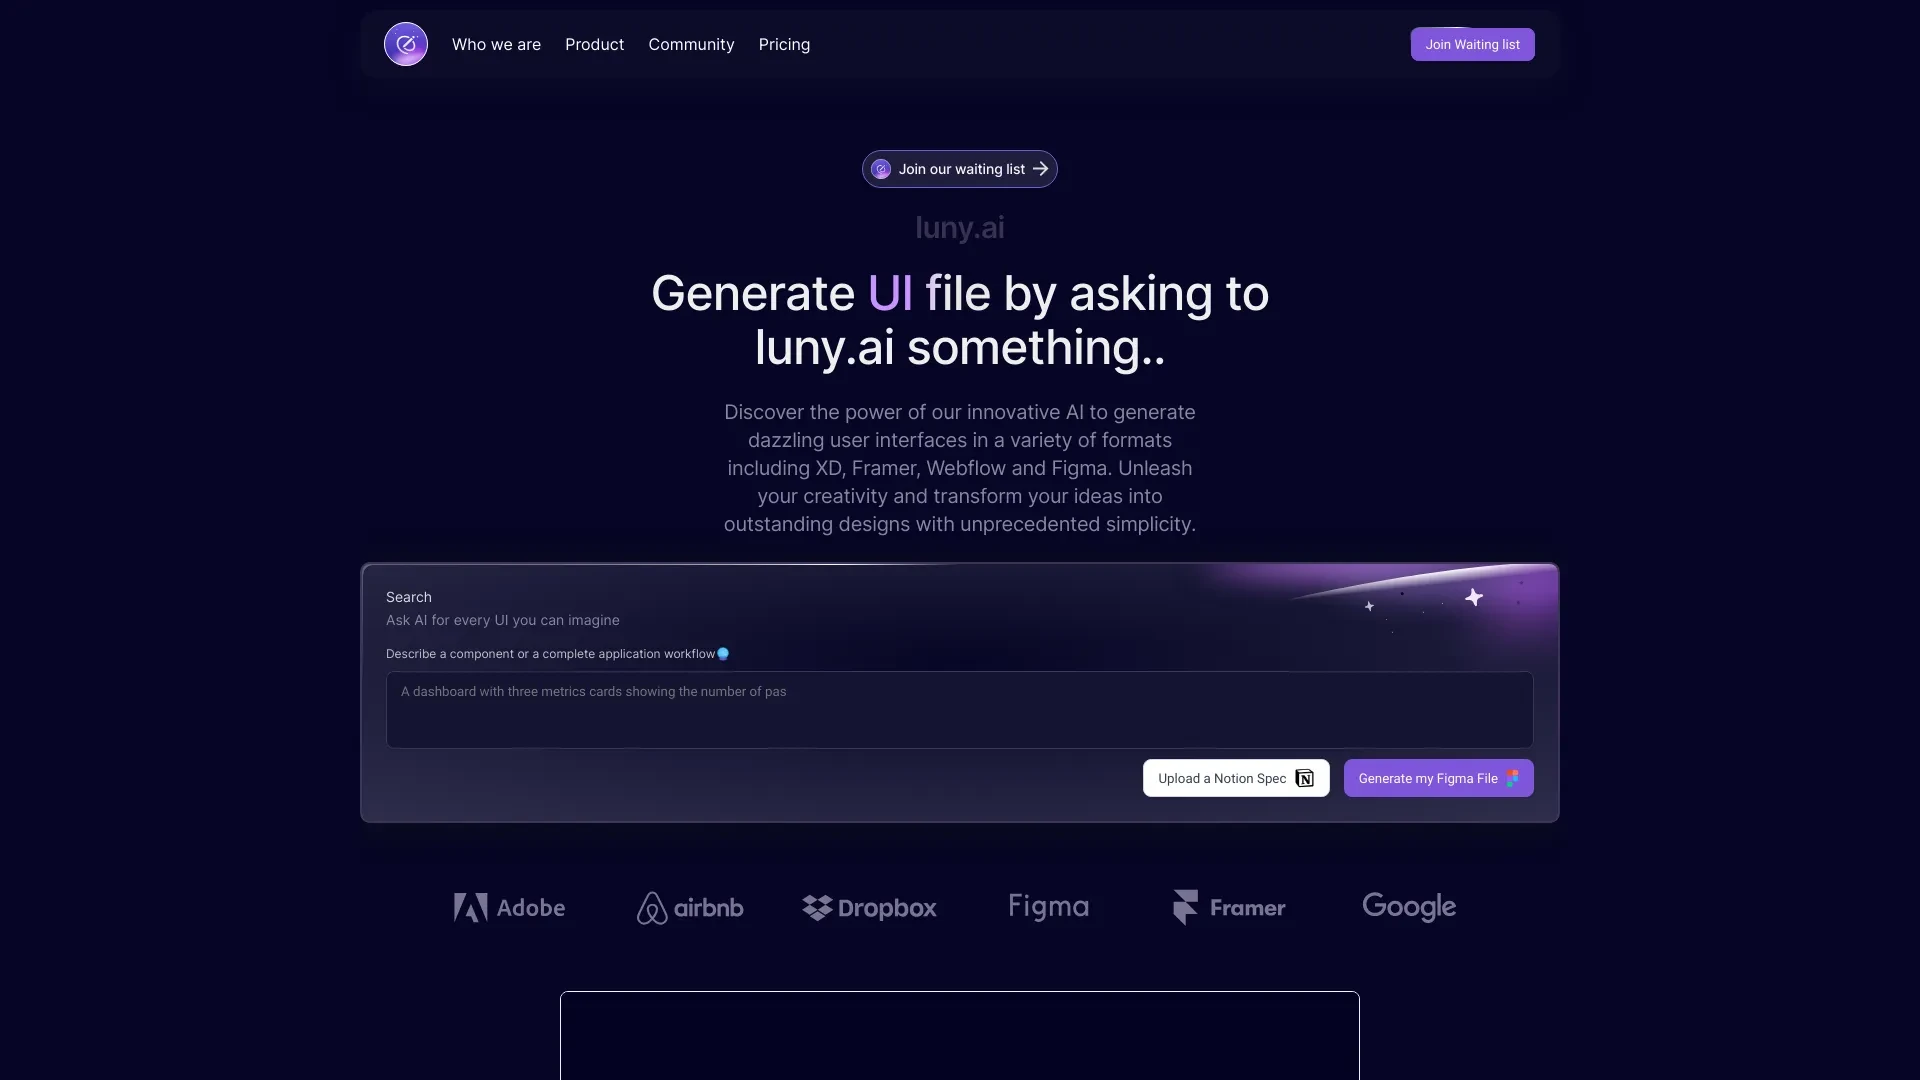
Task: Select the Who we are menu item
Action: (496, 44)
